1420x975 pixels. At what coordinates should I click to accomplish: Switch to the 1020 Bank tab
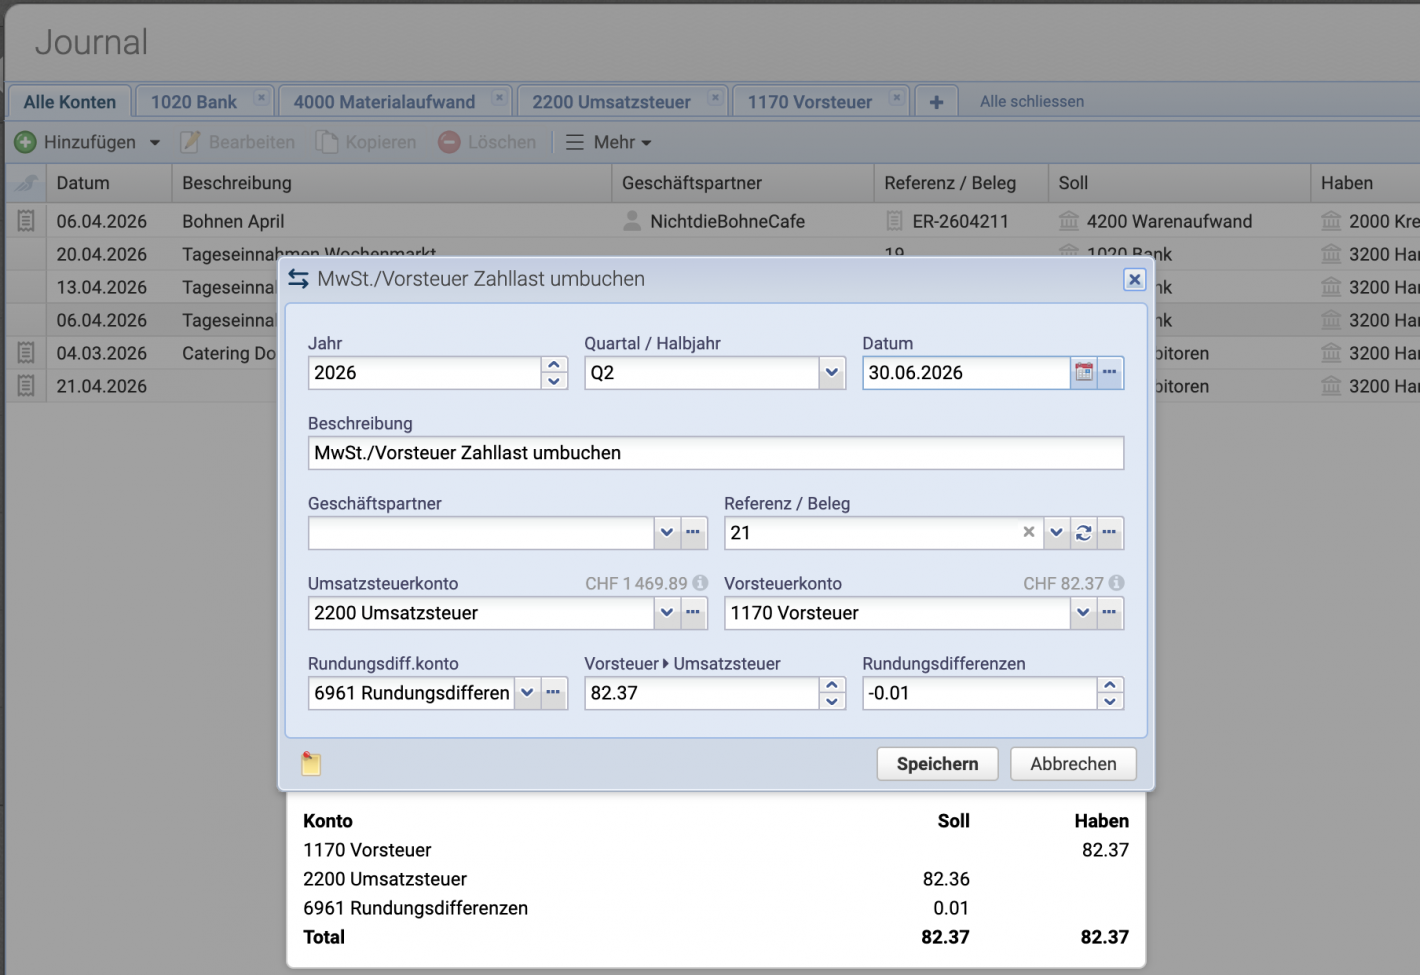pyautogui.click(x=193, y=100)
